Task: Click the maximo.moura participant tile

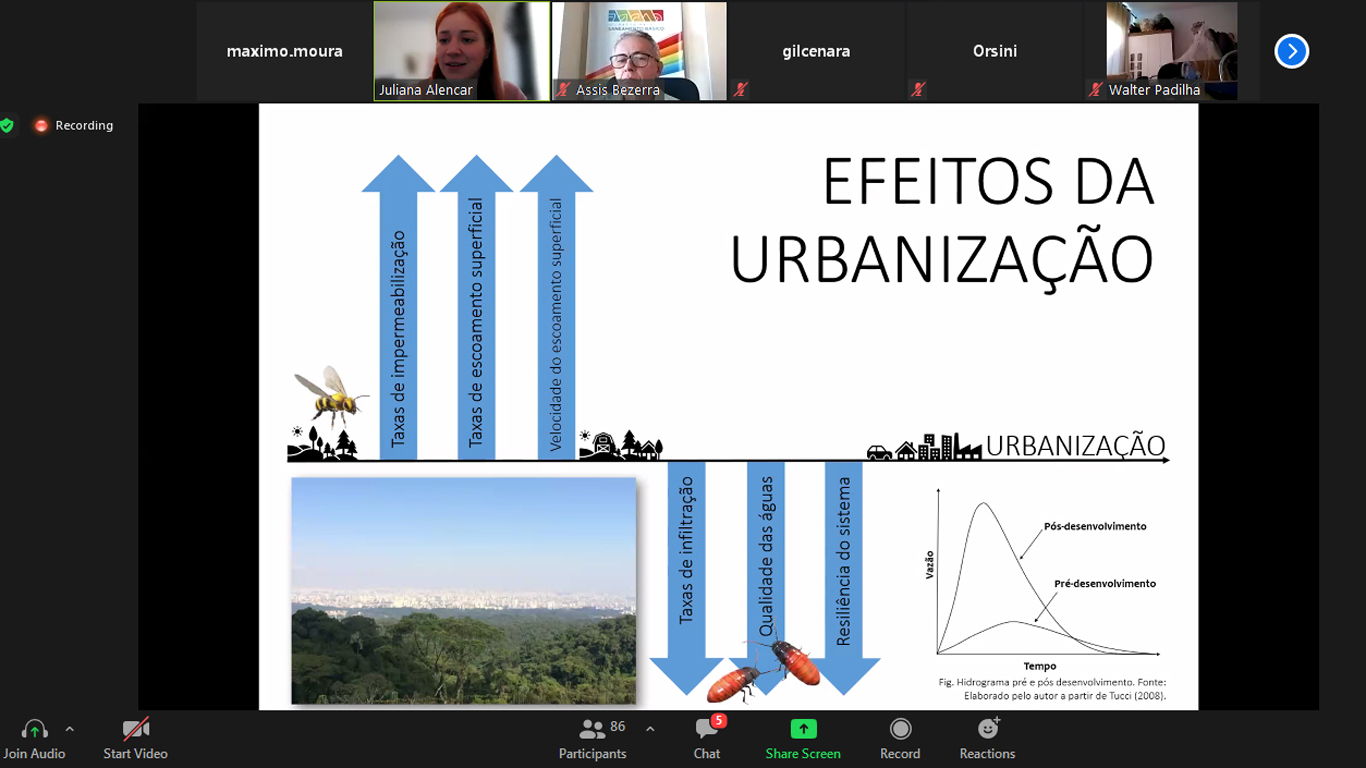Action: pyautogui.click(x=284, y=51)
